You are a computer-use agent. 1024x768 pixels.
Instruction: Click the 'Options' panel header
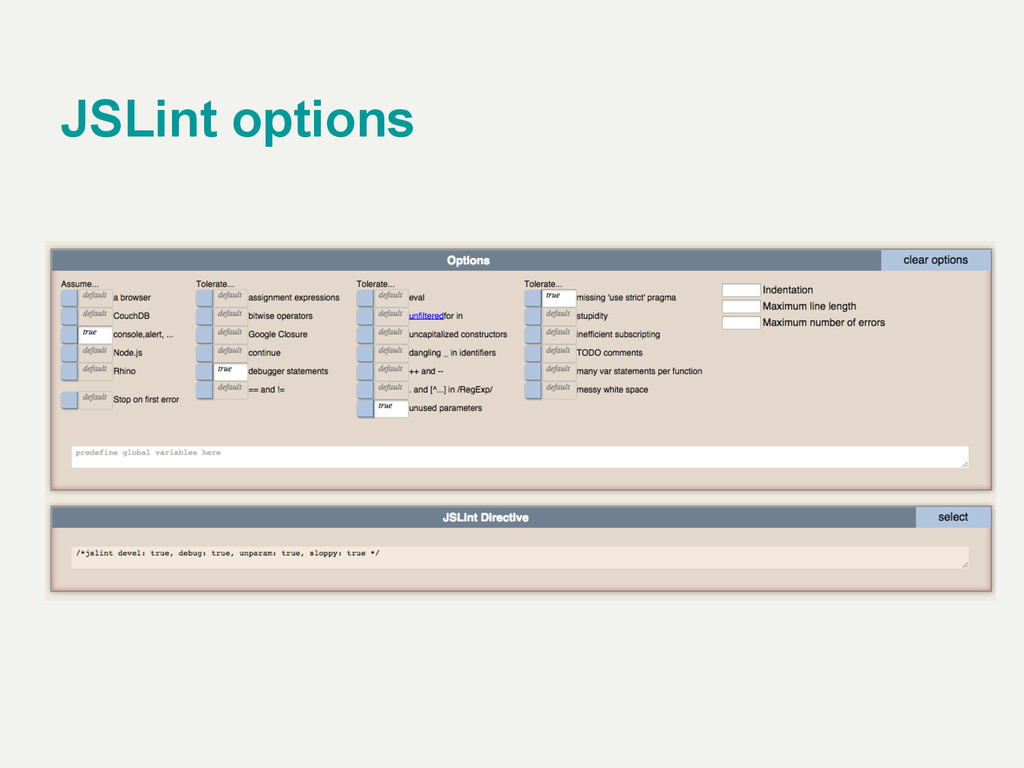coord(467,260)
